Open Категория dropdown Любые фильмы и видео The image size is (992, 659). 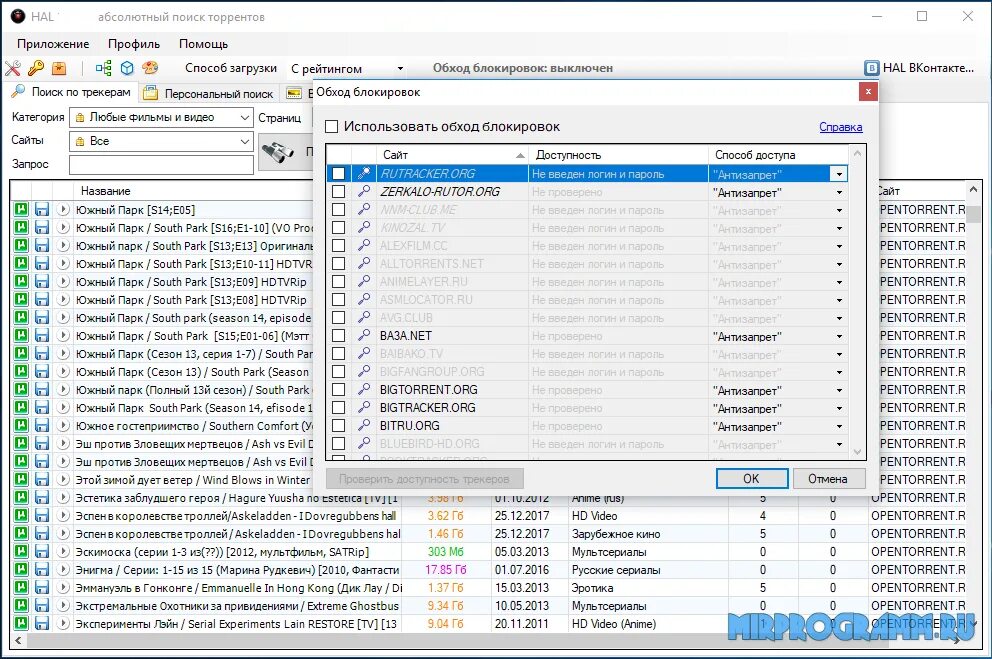click(x=161, y=117)
